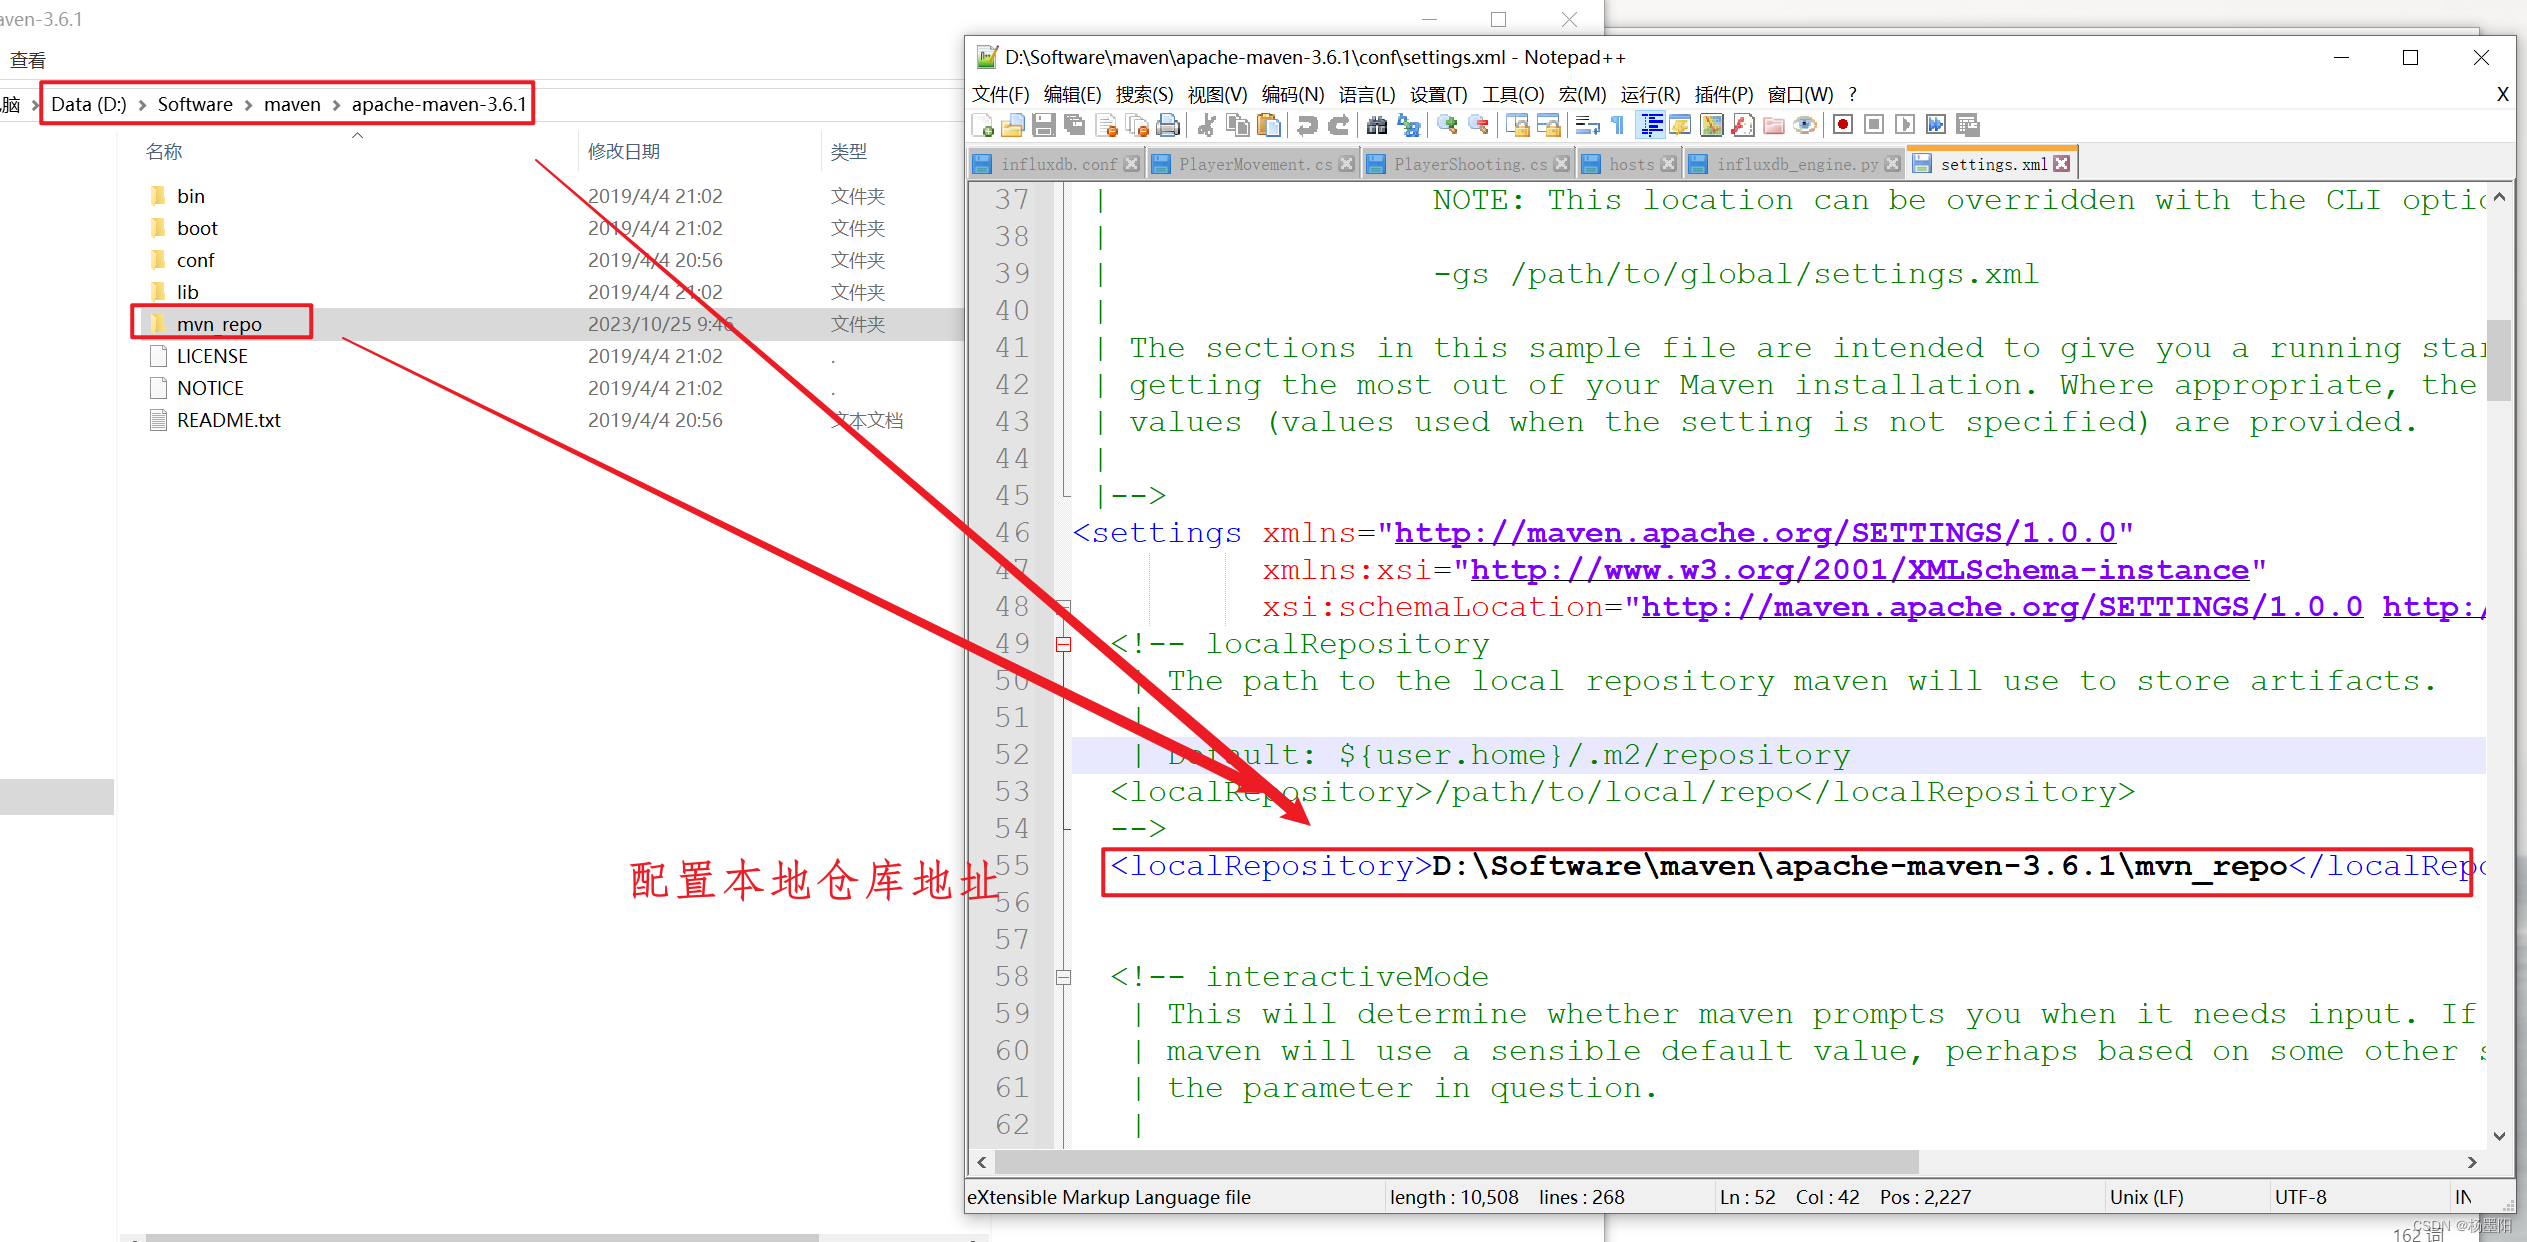Expand breadcrumb chevron after Software

point(248,105)
